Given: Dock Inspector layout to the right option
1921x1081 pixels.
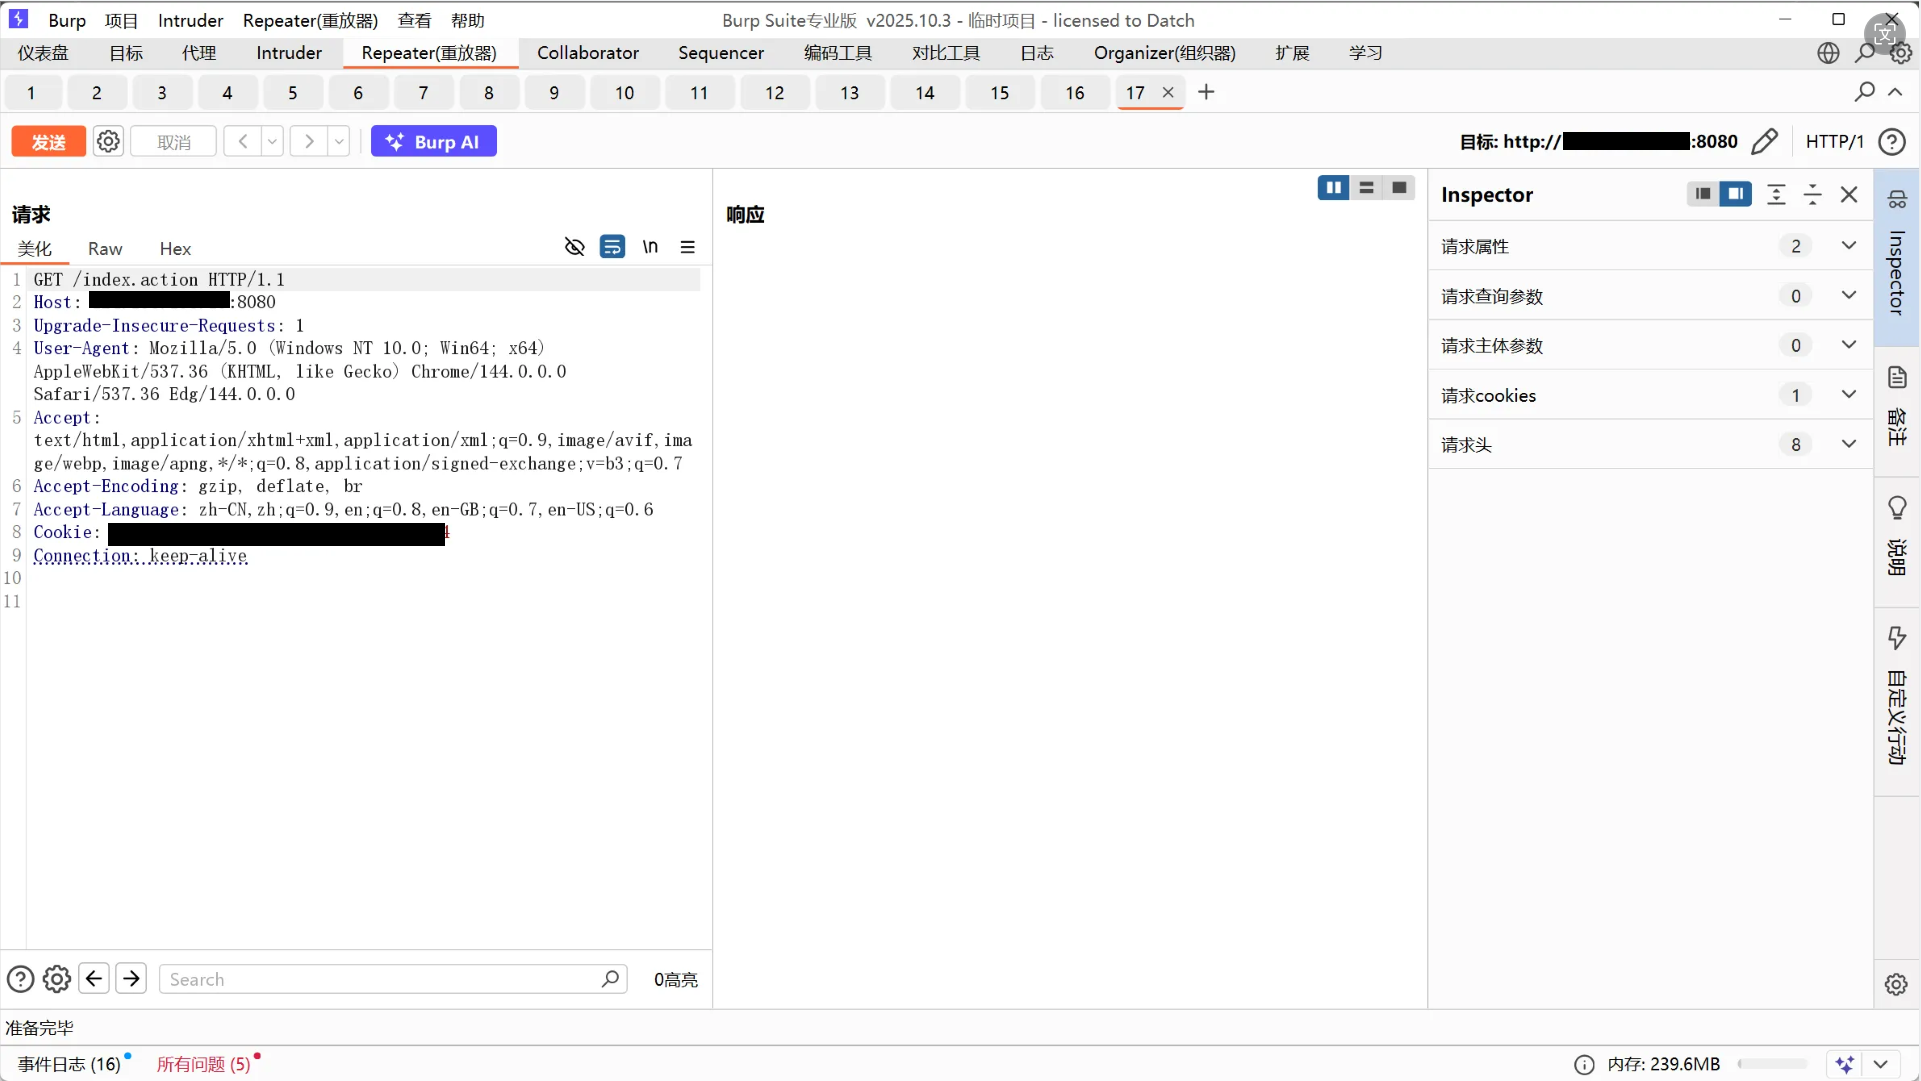Looking at the screenshot, I should pos(1736,194).
